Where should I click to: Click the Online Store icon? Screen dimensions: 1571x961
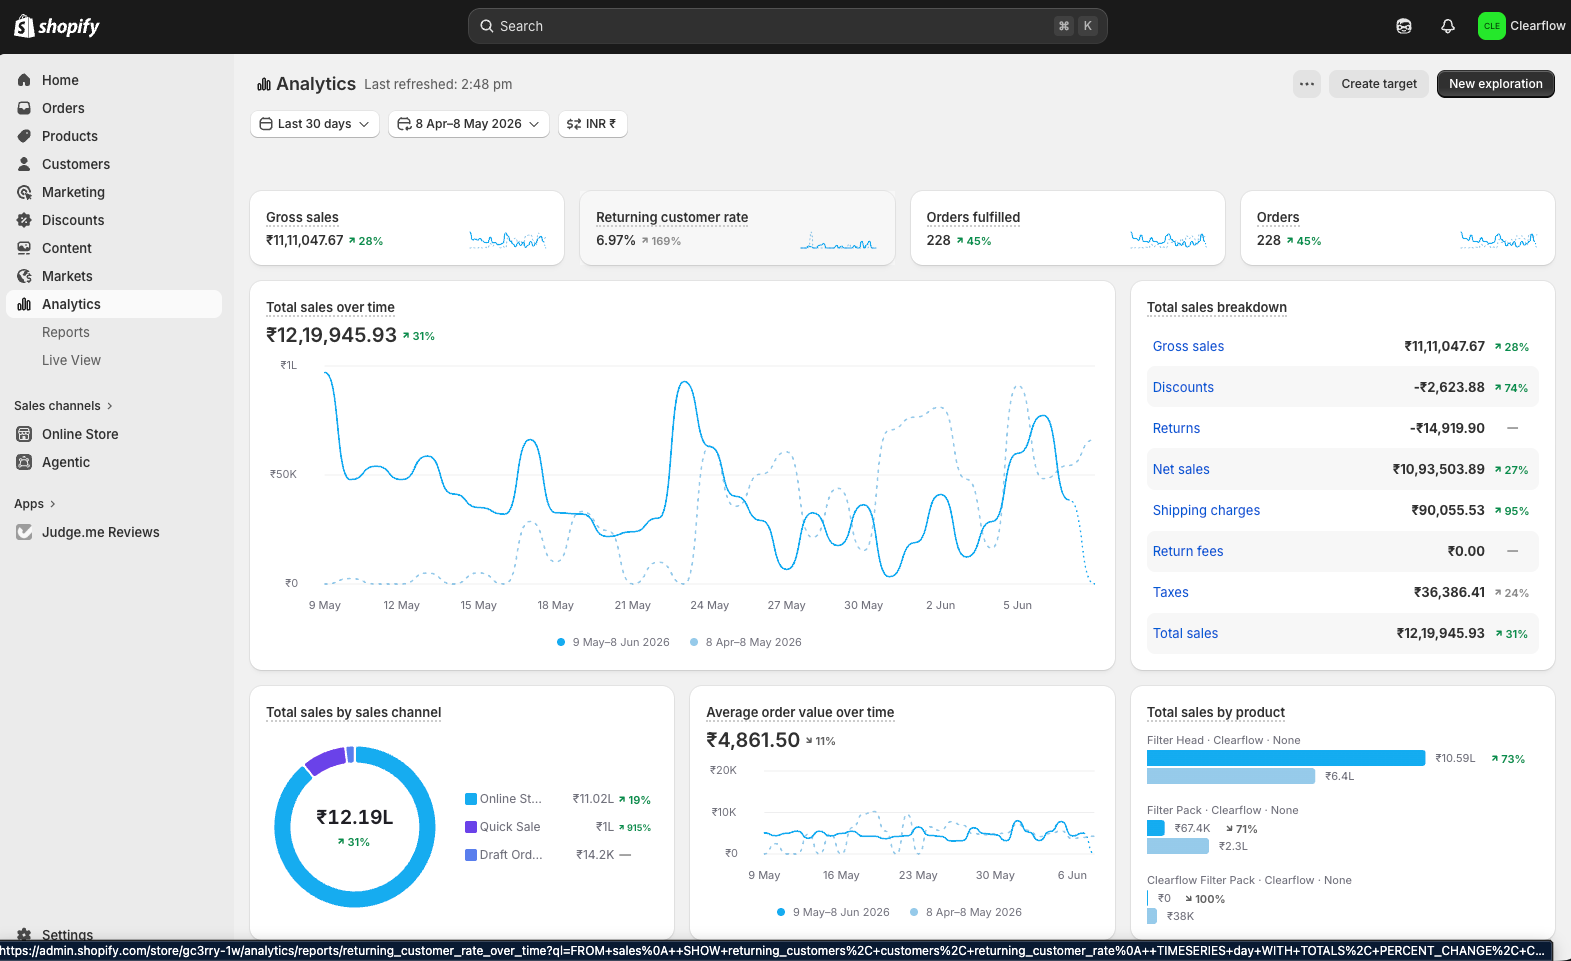24,434
